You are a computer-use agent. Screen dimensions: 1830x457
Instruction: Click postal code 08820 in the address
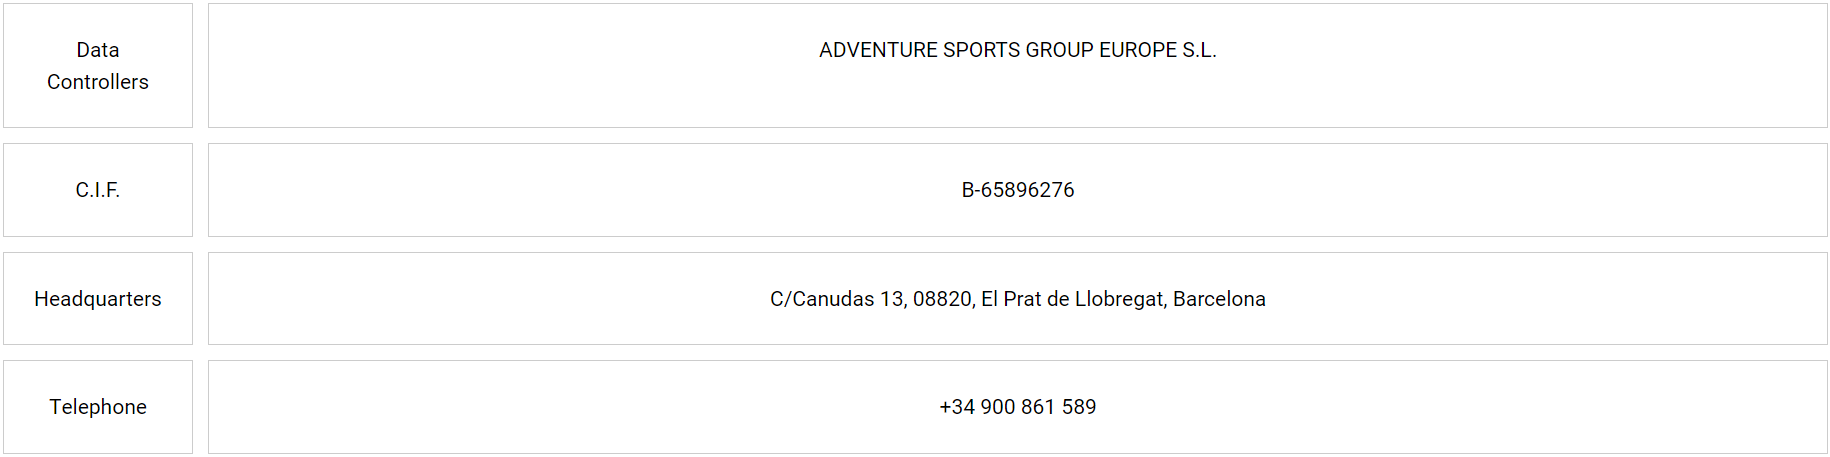coord(942,299)
